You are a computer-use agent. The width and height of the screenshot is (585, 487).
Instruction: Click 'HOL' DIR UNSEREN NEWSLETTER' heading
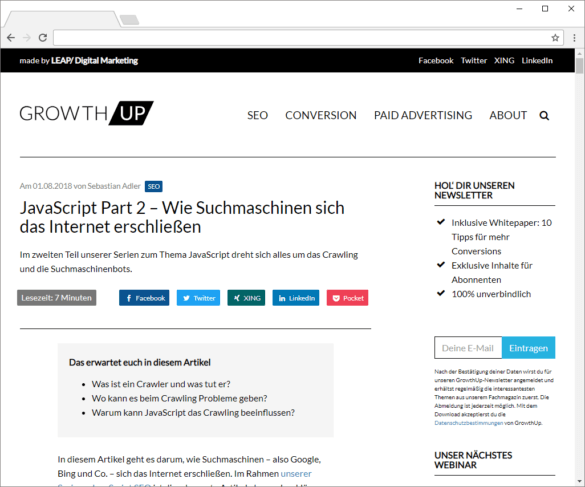[x=474, y=190]
